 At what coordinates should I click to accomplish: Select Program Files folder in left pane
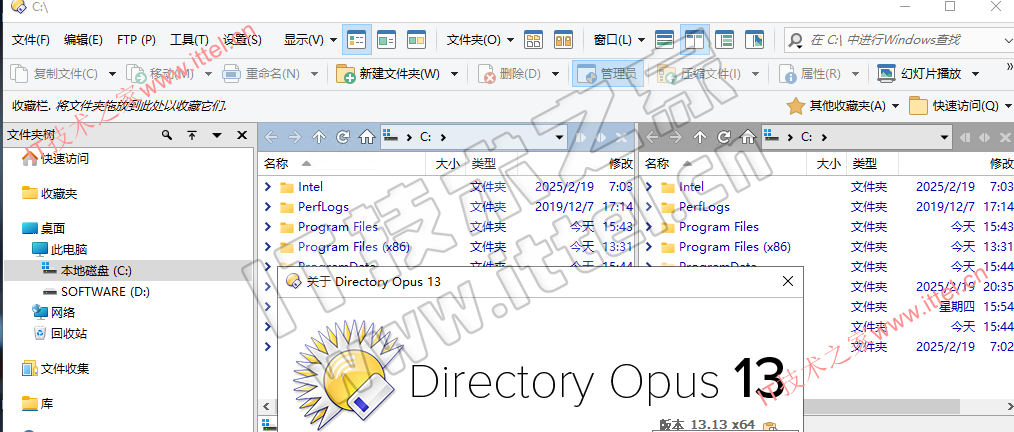[x=338, y=227]
